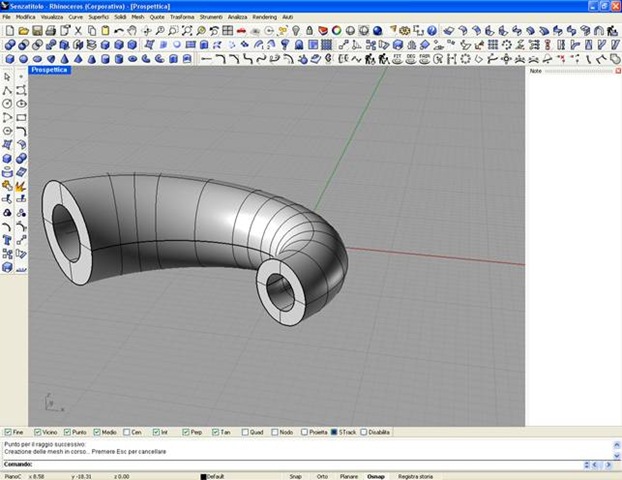Enable the Quad osnap checkbox
Screen dimensions: 622x480
[x=245, y=432]
